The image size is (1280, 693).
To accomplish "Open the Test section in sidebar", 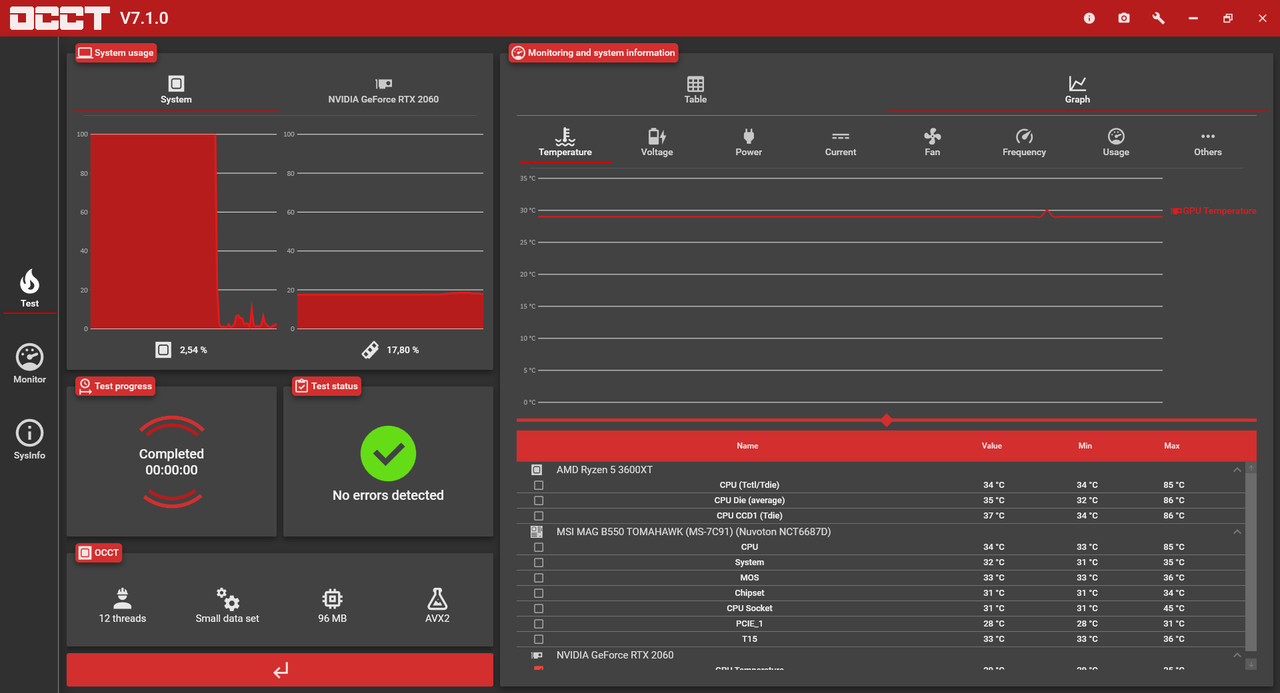I will [29, 287].
